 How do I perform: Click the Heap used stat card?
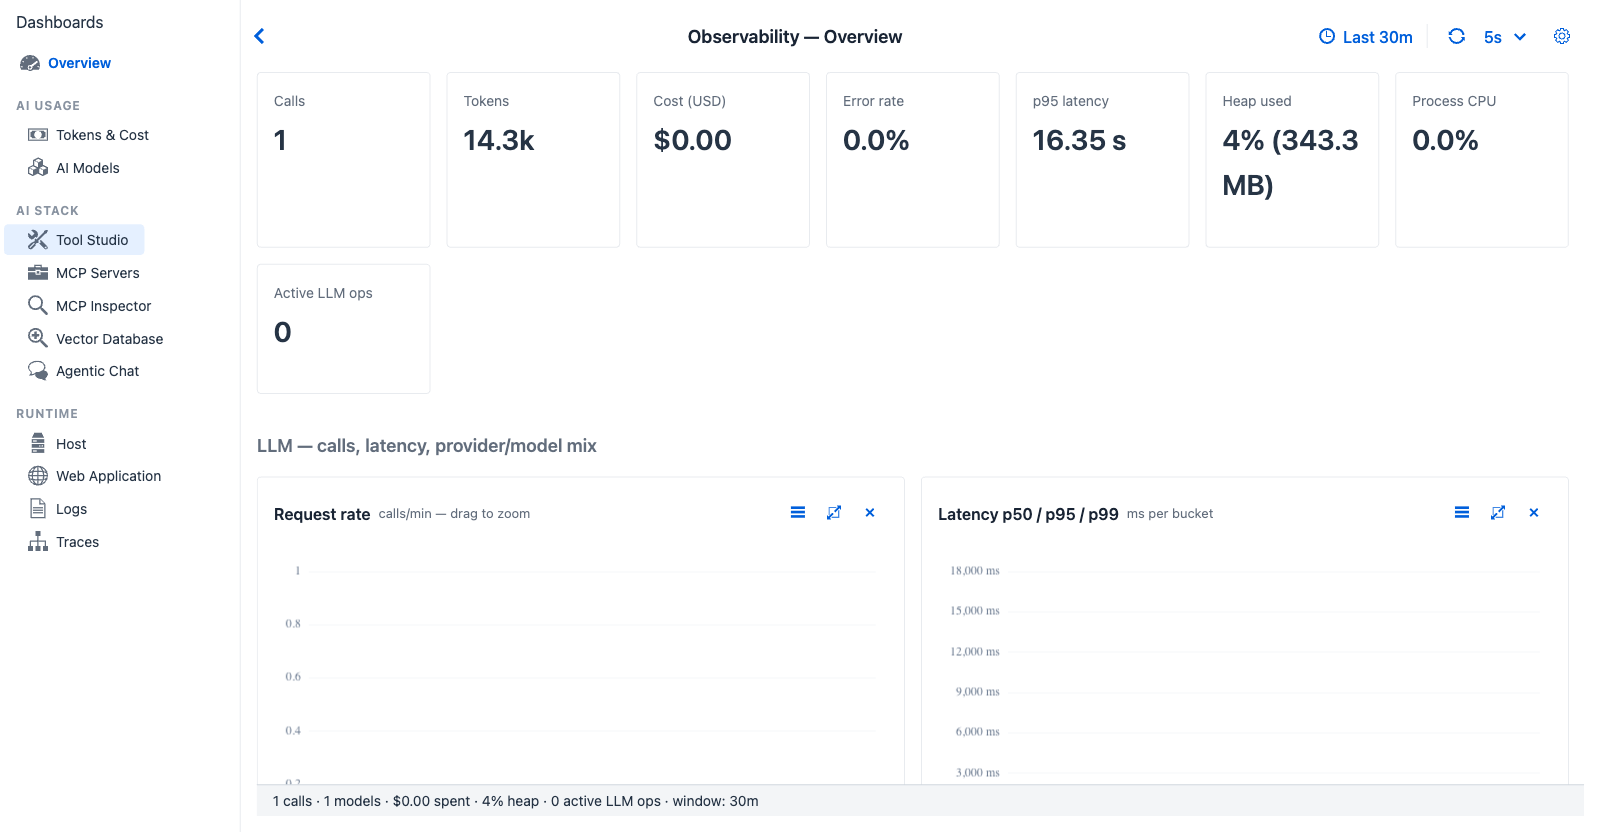(1292, 160)
